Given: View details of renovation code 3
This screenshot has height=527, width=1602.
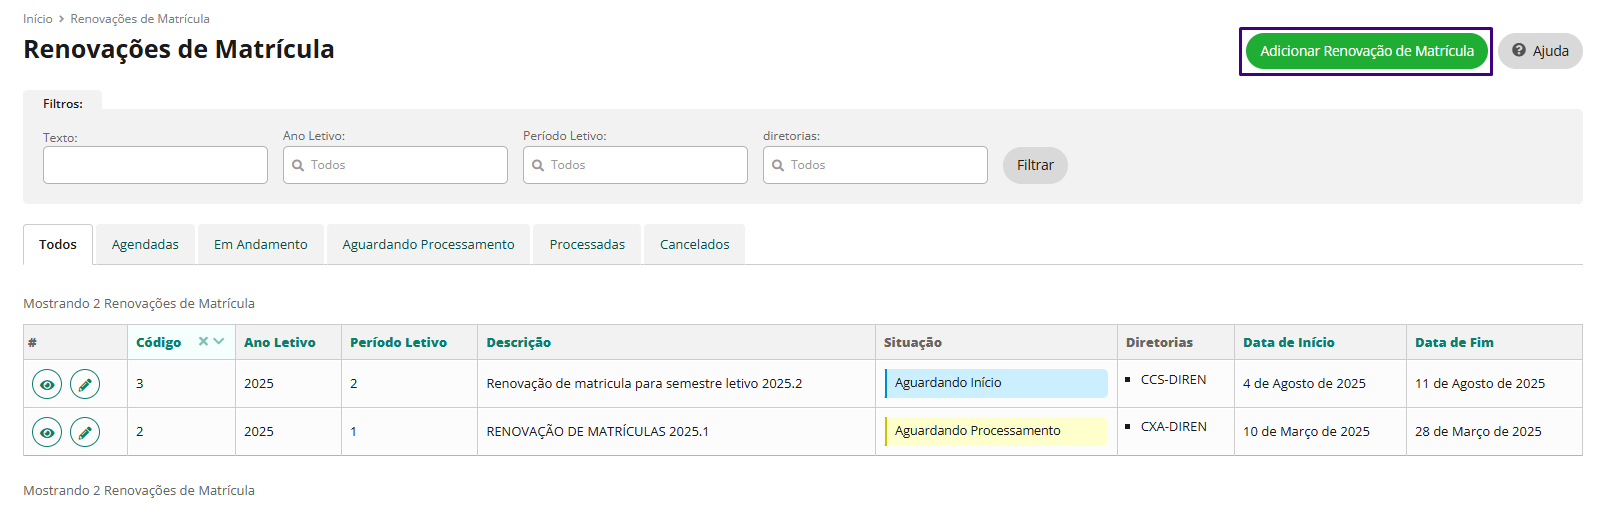Looking at the screenshot, I should (x=47, y=384).
